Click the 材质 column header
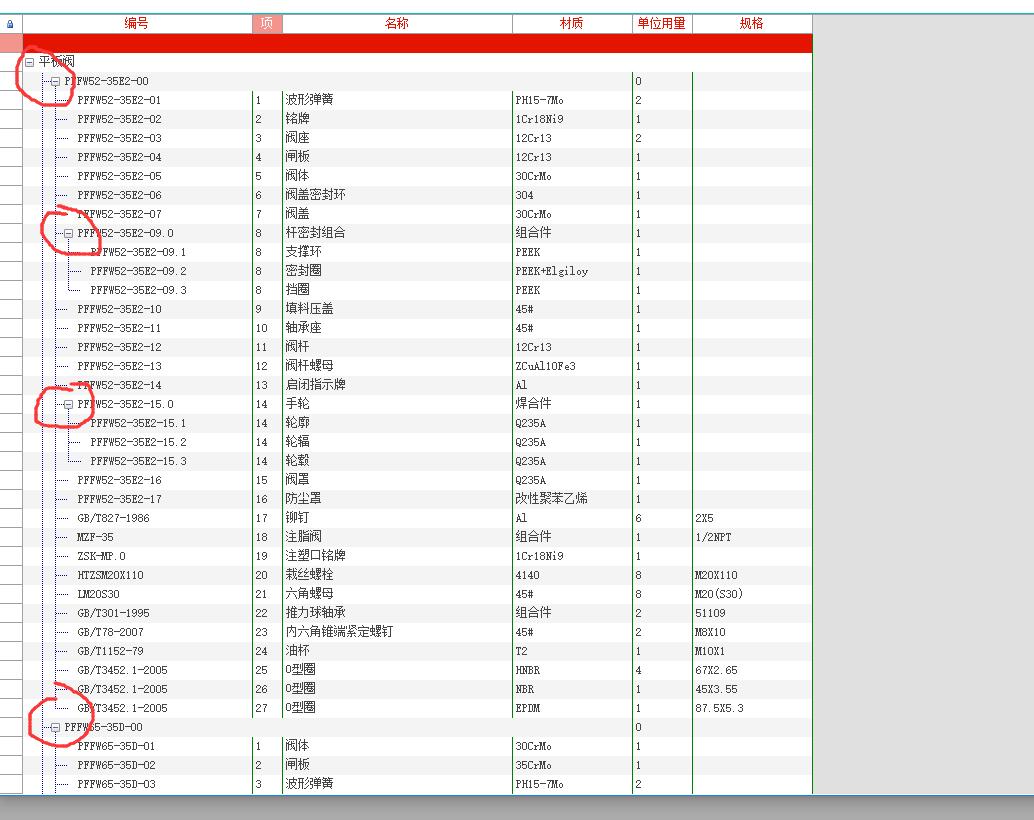Viewport: 1034px width, 820px height. pos(571,23)
